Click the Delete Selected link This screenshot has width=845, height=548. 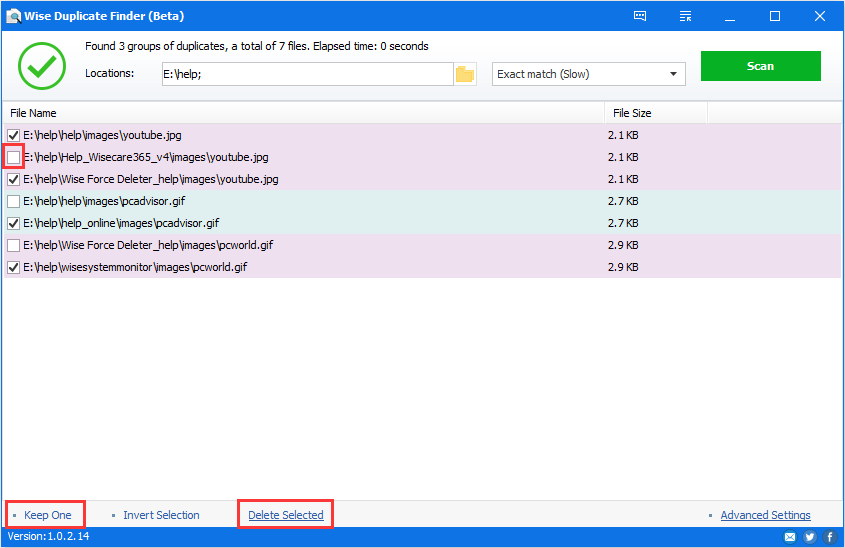(286, 515)
